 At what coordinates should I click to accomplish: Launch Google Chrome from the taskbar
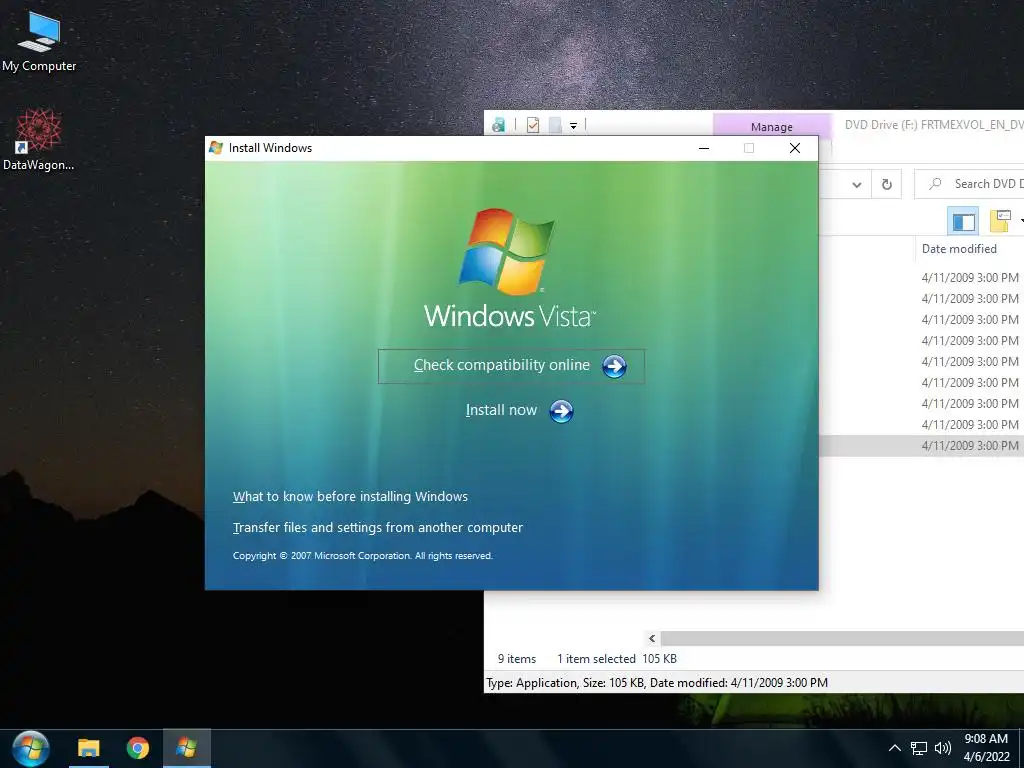138,748
